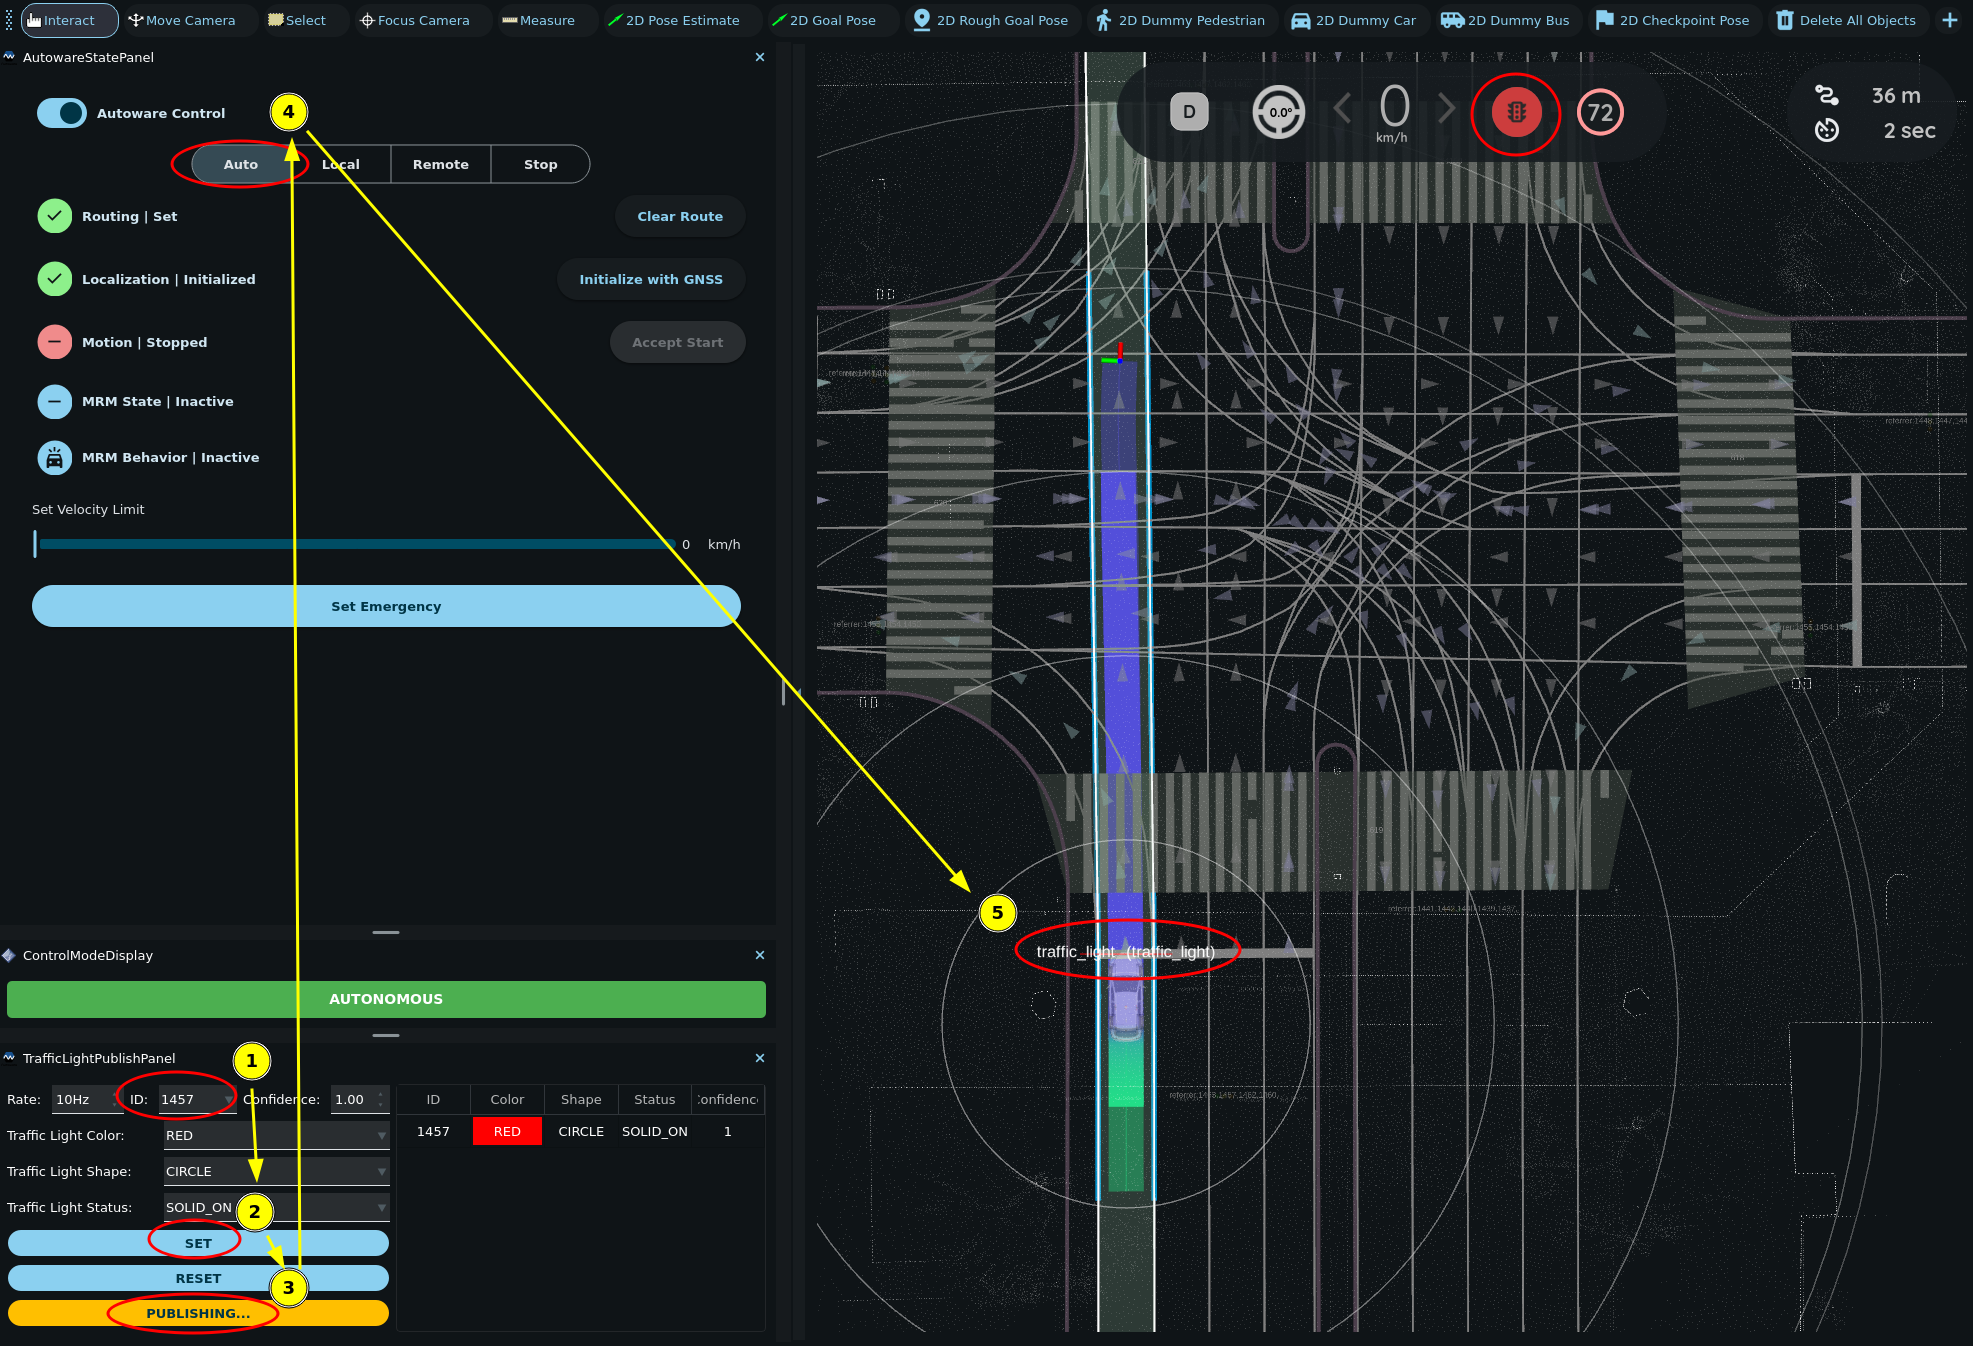Viewport: 1973px width, 1346px height.
Task: Select the Measure tool in toolbar
Action: tap(538, 20)
